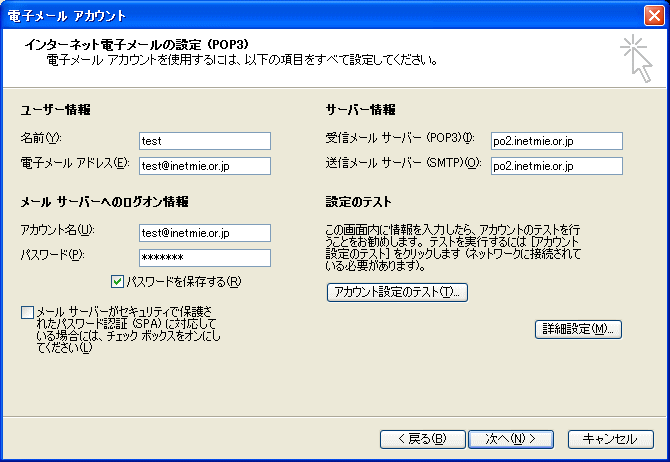
Task: Click the インターネット電子メールの設定 (POP3) title
Action: (x=136, y=44)
